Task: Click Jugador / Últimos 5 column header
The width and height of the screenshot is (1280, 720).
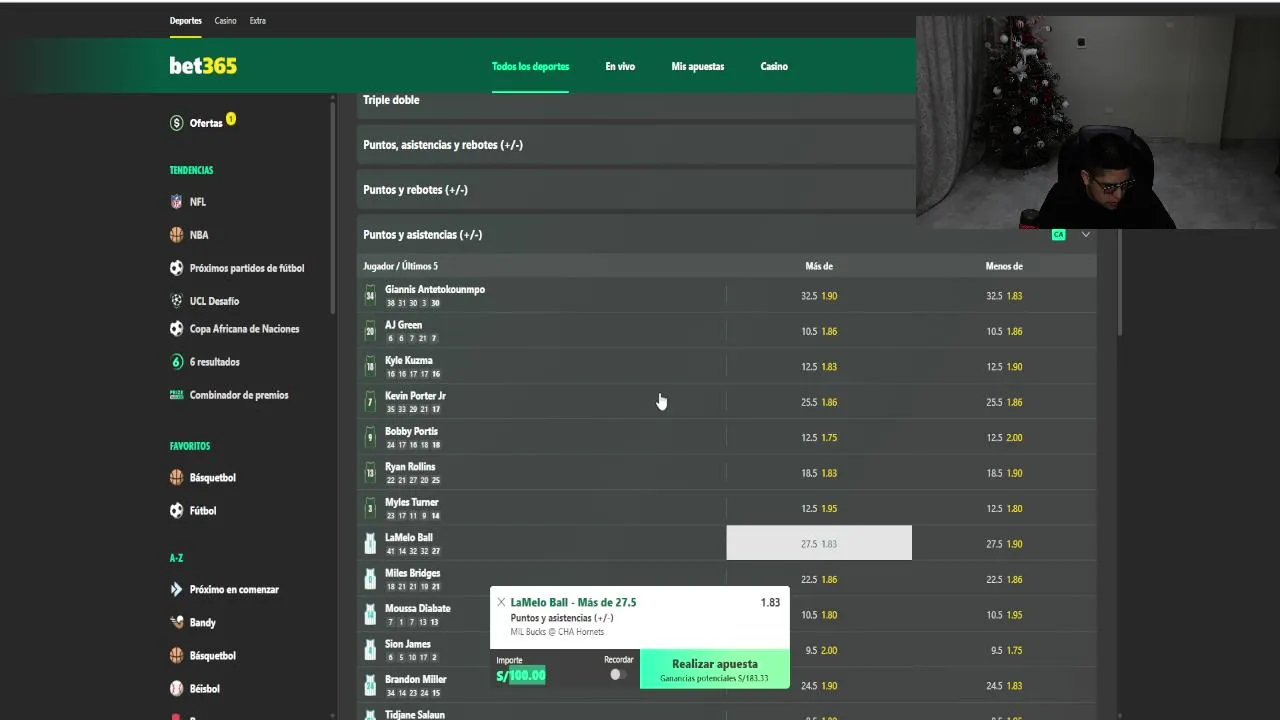Action: pos(400,266)
